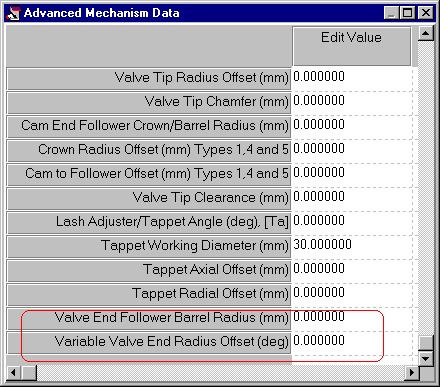
Task: Select Variable Valve End Radius Offset label
Action: pos(149,343)
